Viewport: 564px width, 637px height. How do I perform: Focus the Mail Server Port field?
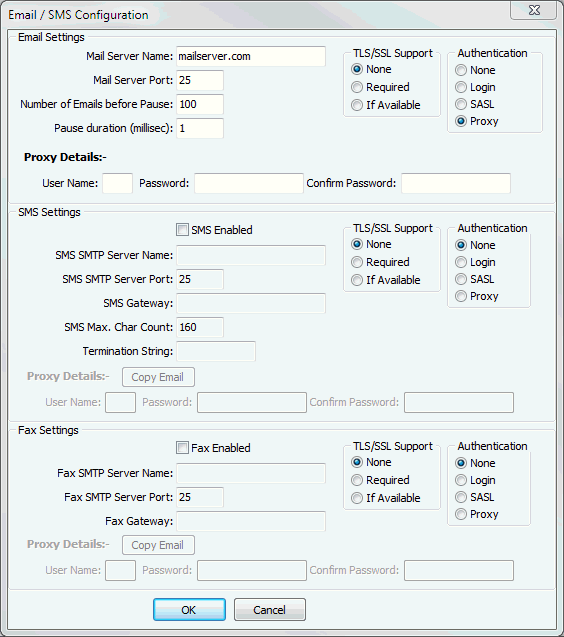200,80
